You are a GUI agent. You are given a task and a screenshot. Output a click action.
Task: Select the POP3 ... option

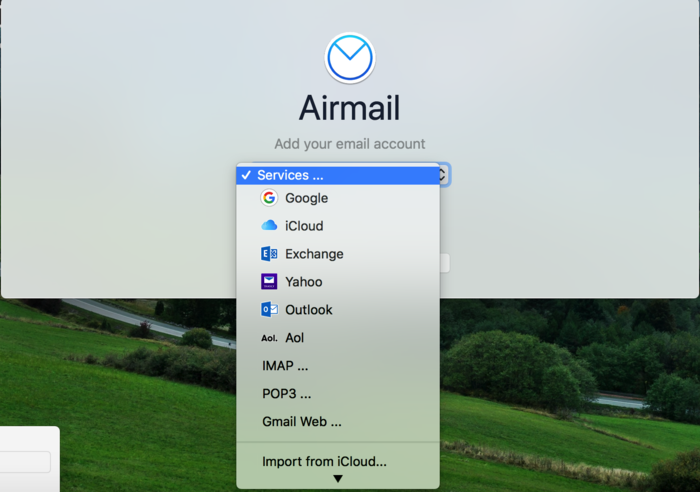click(x=338, y=393)
